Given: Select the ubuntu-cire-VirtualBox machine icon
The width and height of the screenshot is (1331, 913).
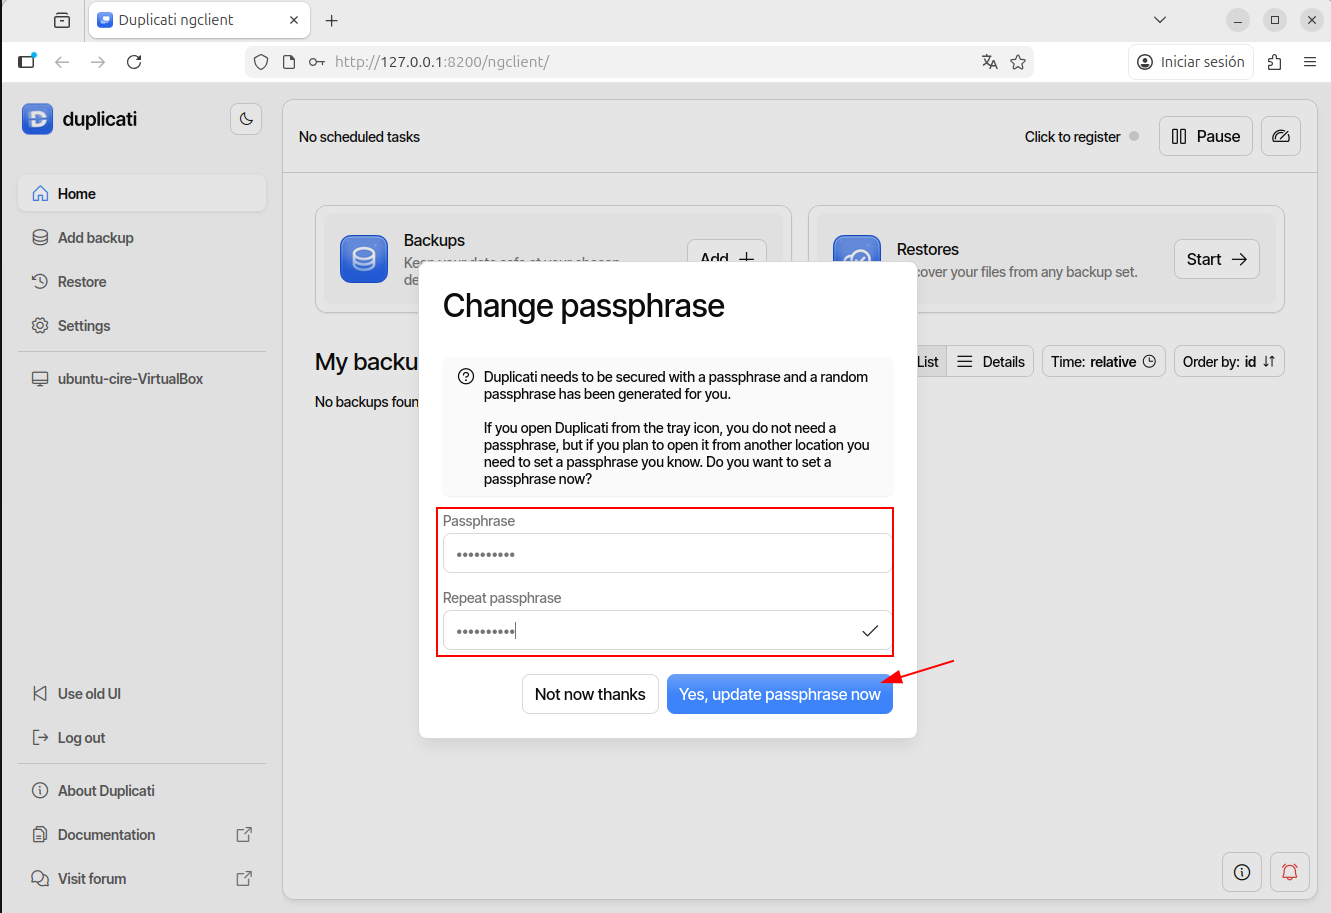Looking at the screenshot, I should (x=40, y=378).
